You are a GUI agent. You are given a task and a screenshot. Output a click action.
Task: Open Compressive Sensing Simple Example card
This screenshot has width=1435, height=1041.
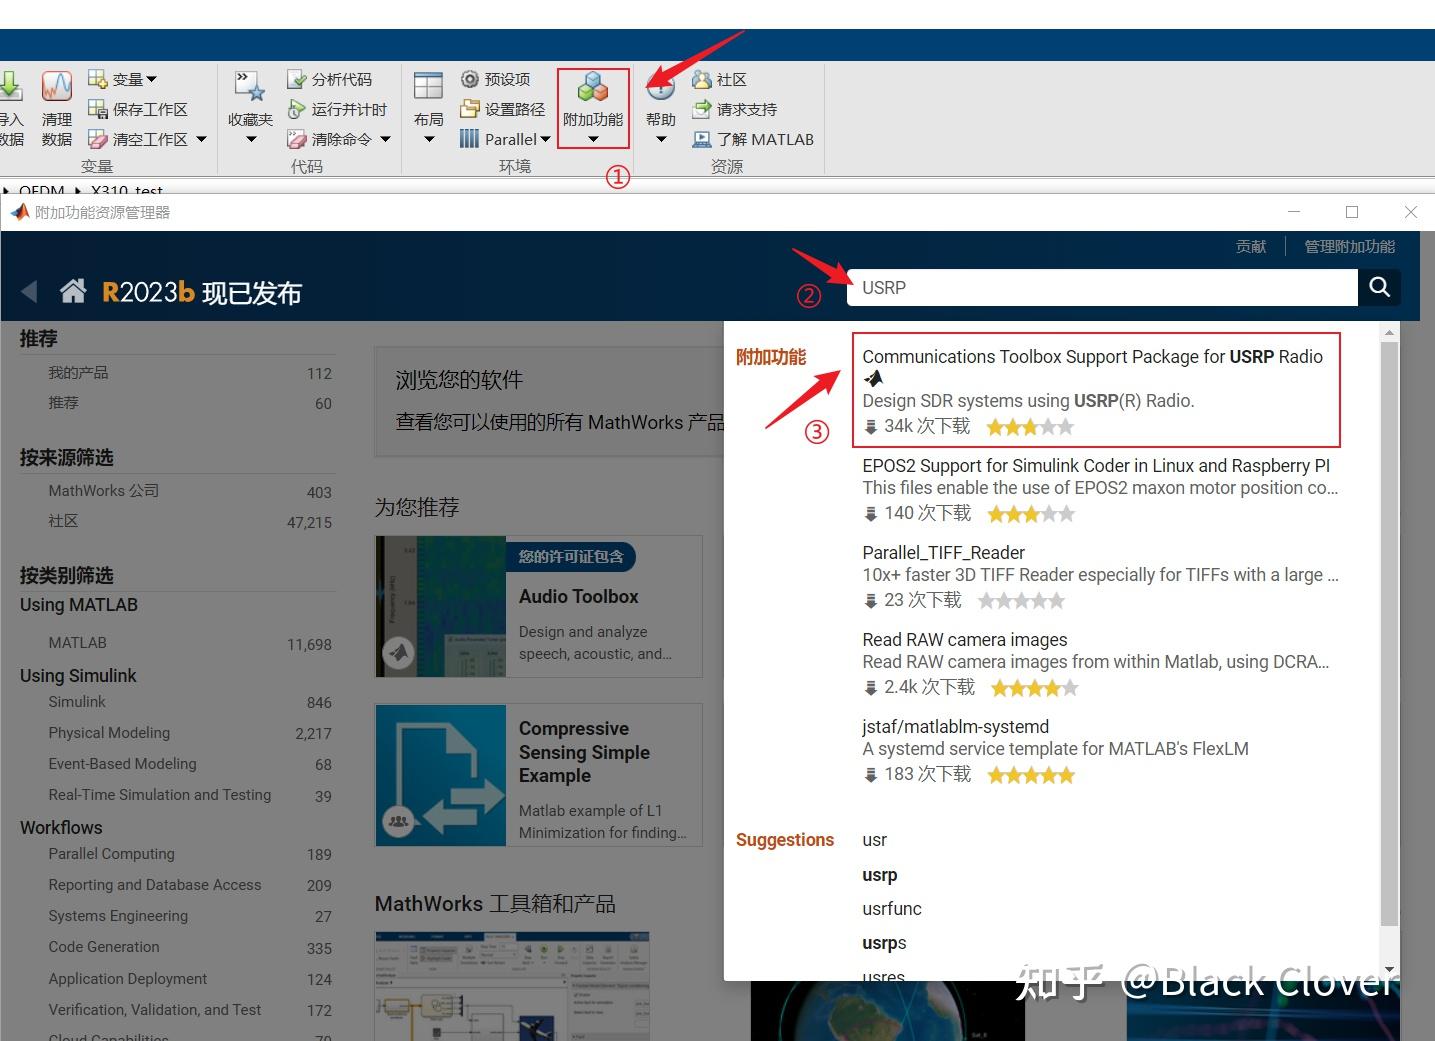tap(539, 775)
